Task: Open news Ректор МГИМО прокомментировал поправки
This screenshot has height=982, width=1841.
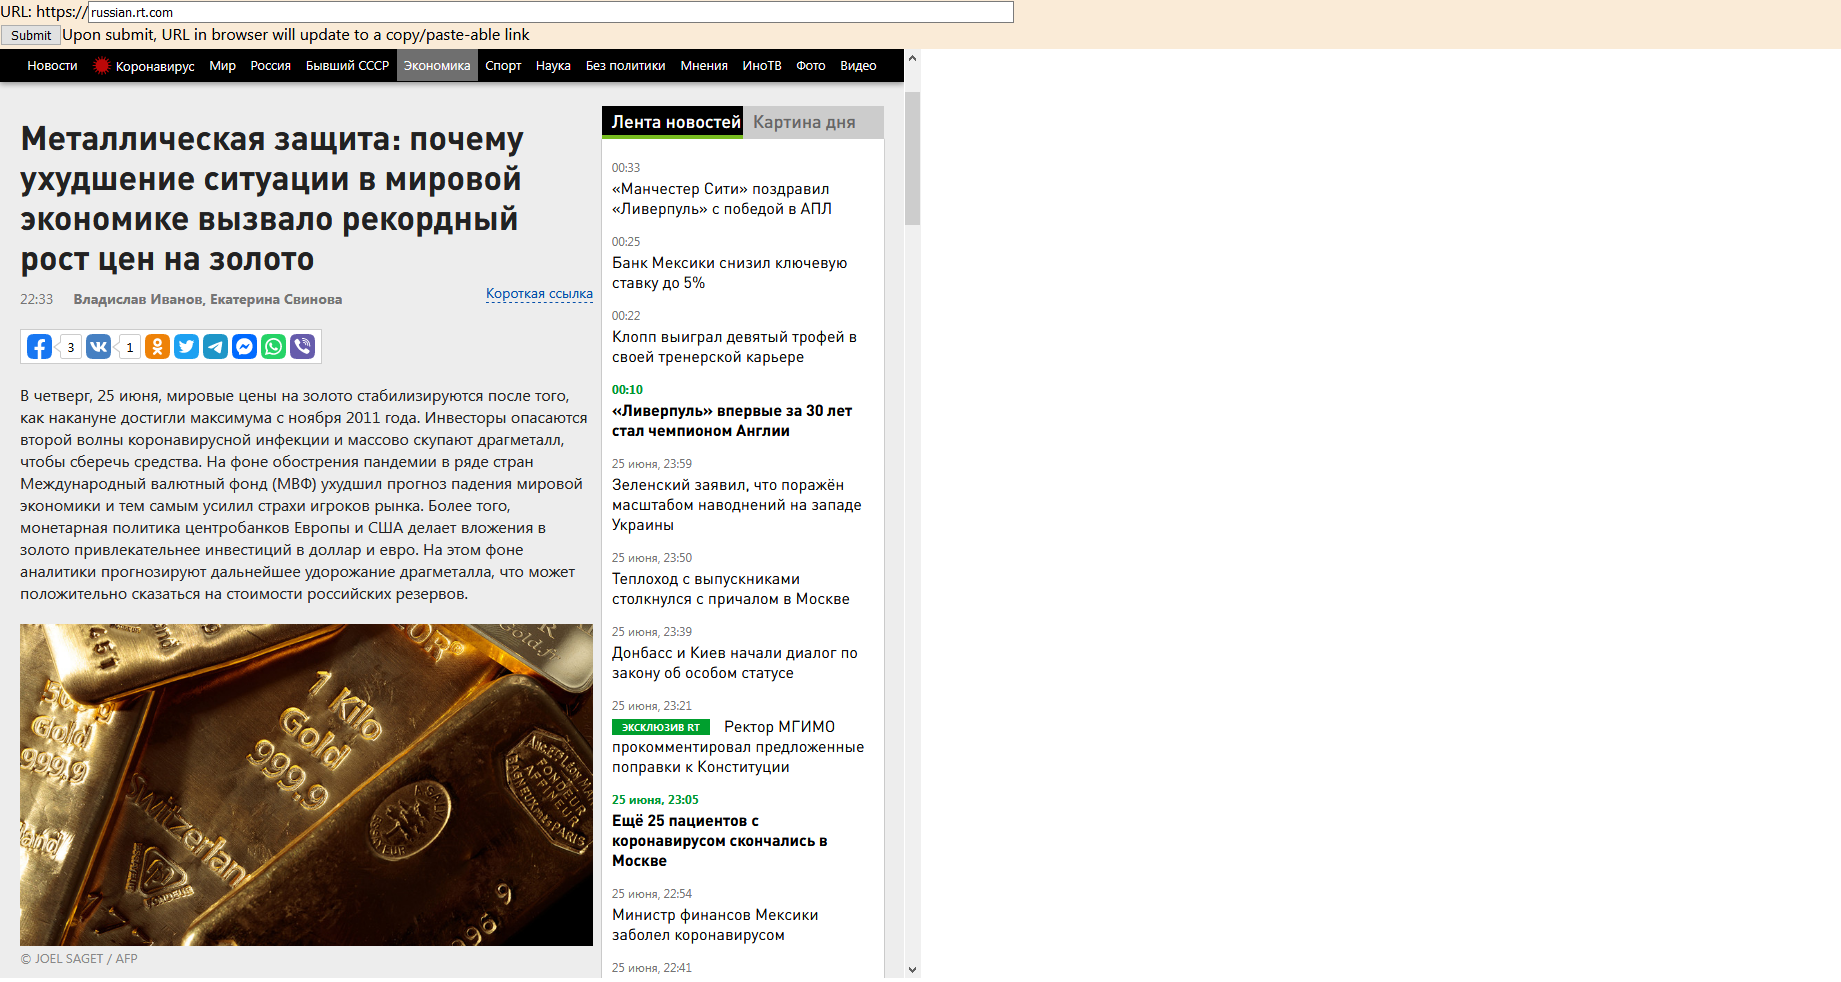Action: coord(739,747)
